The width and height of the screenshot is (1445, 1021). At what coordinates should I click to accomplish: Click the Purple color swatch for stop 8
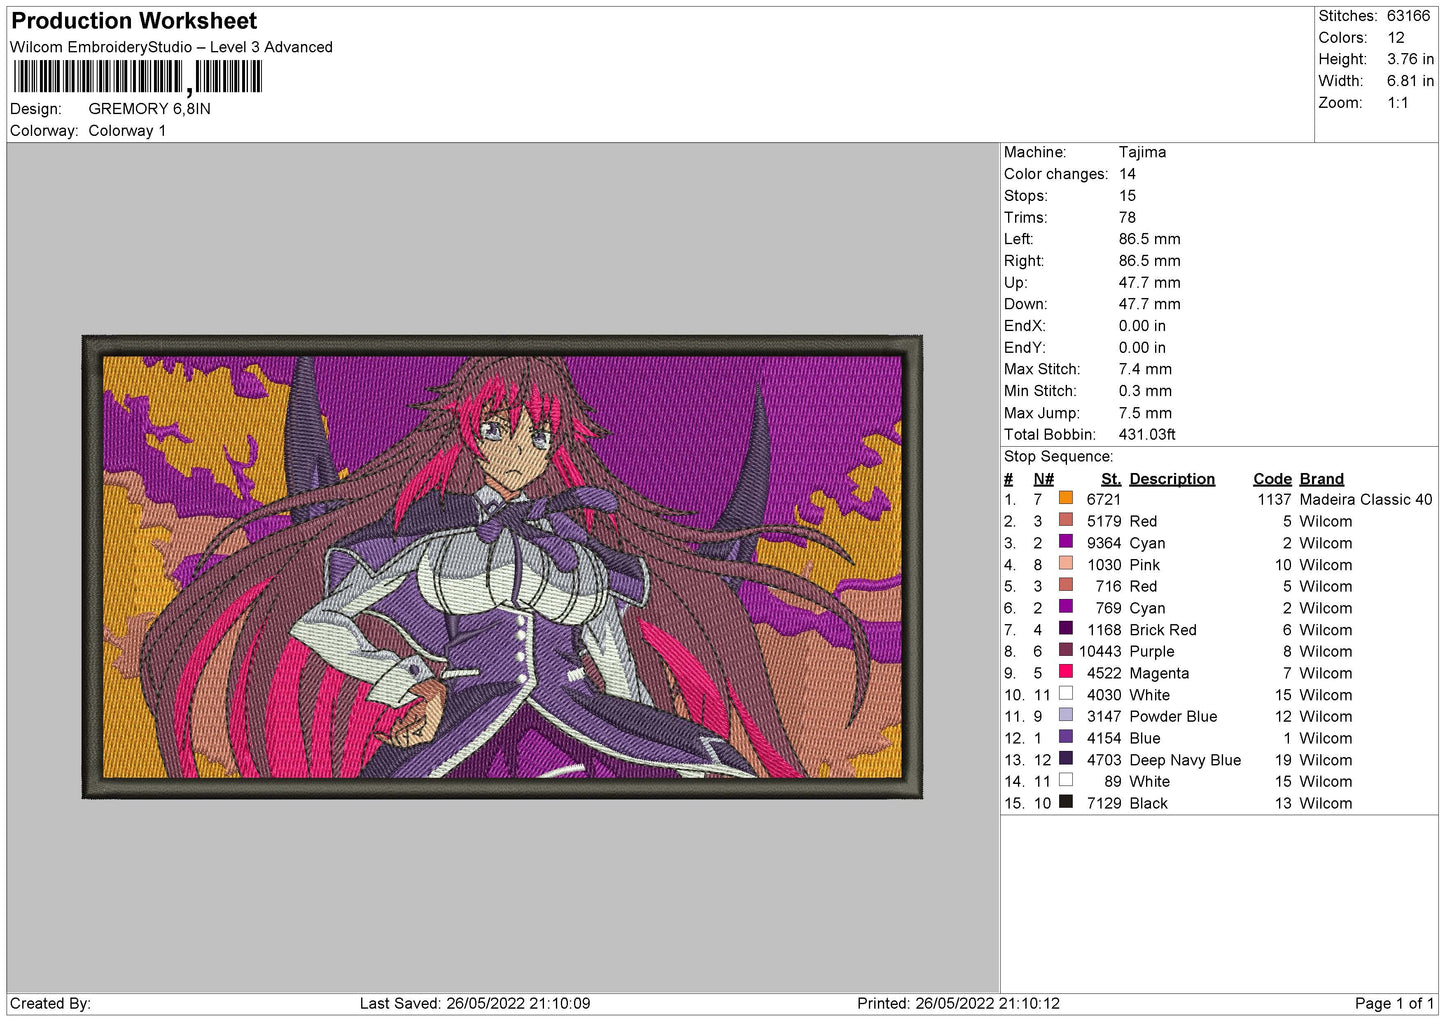1066,650
